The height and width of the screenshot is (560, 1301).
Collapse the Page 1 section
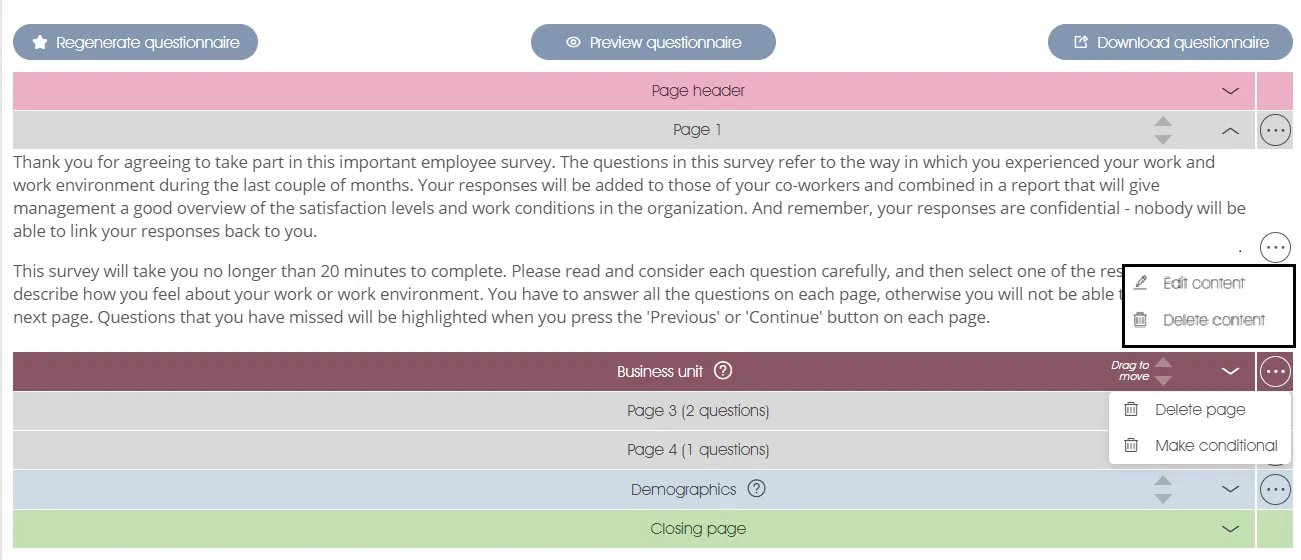(x=1230, y=130)
